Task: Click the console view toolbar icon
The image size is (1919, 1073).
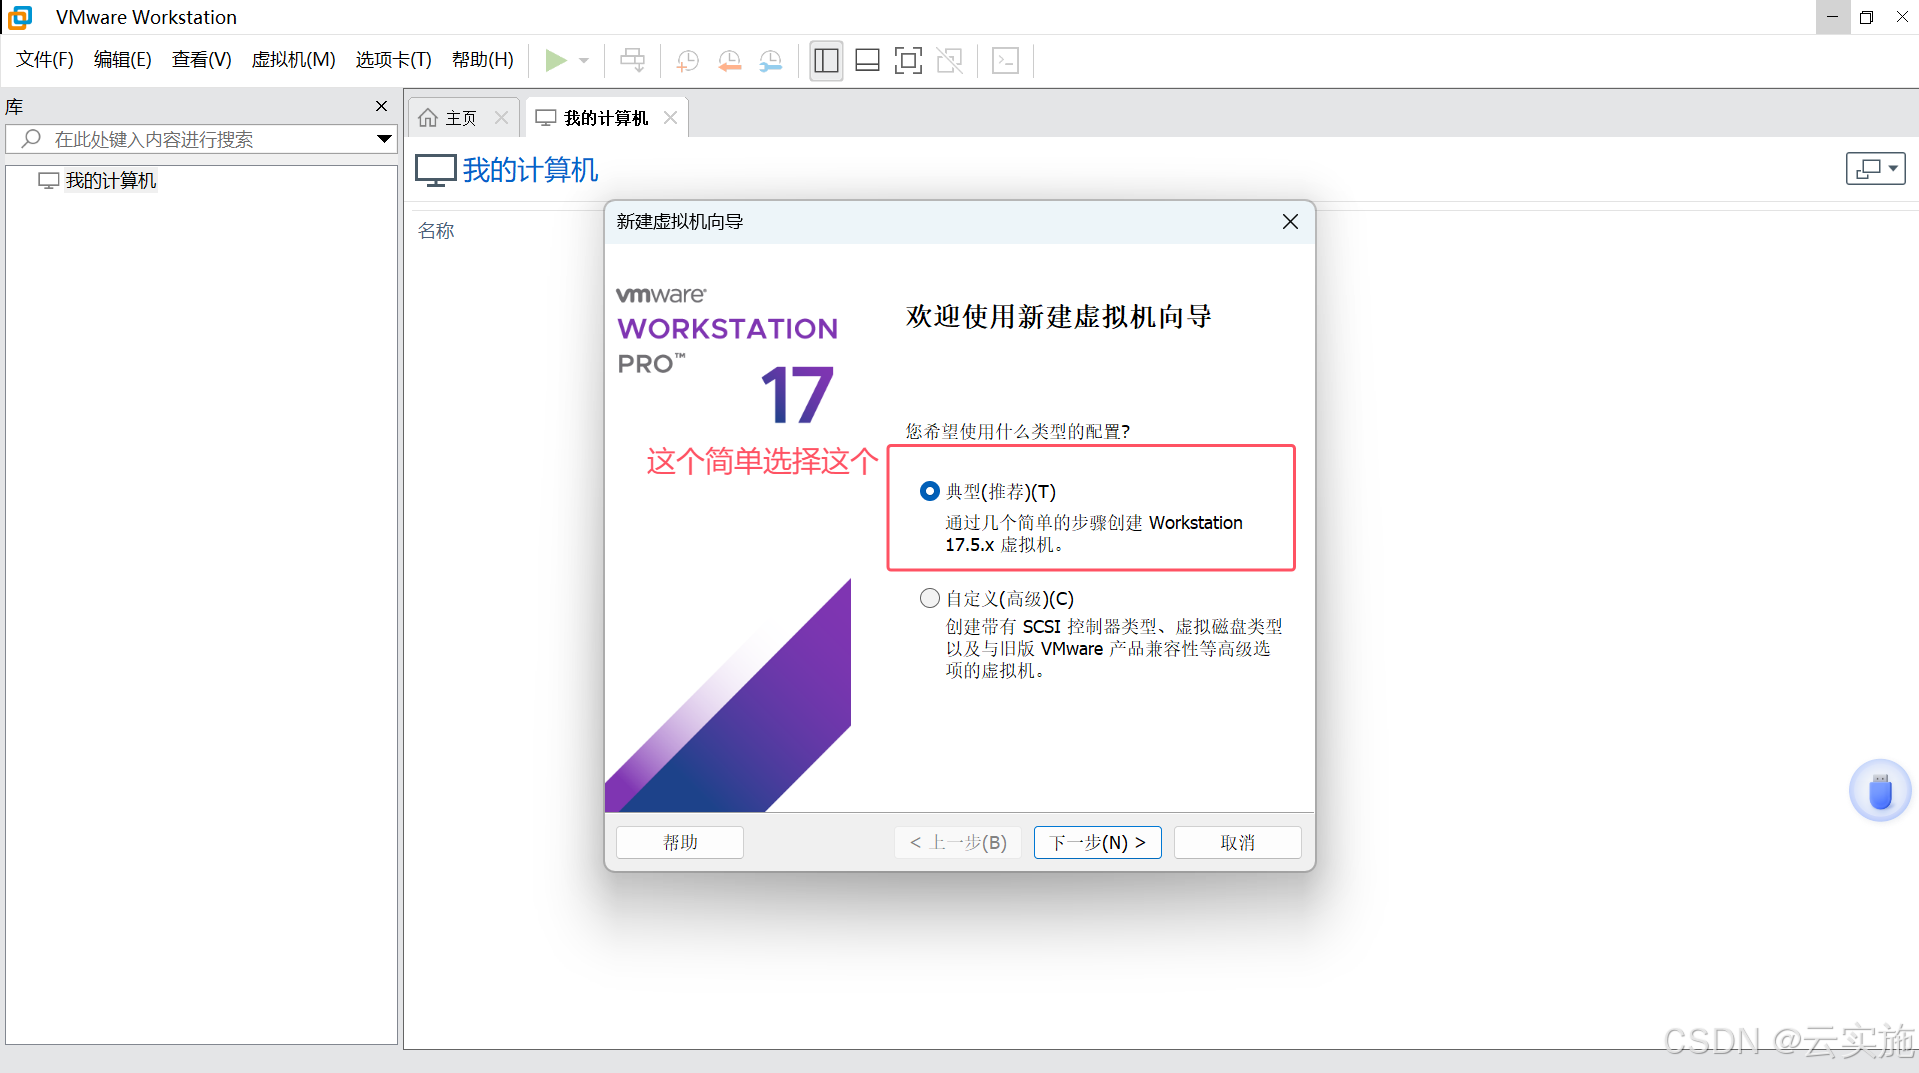Action: pos(1005,61)
